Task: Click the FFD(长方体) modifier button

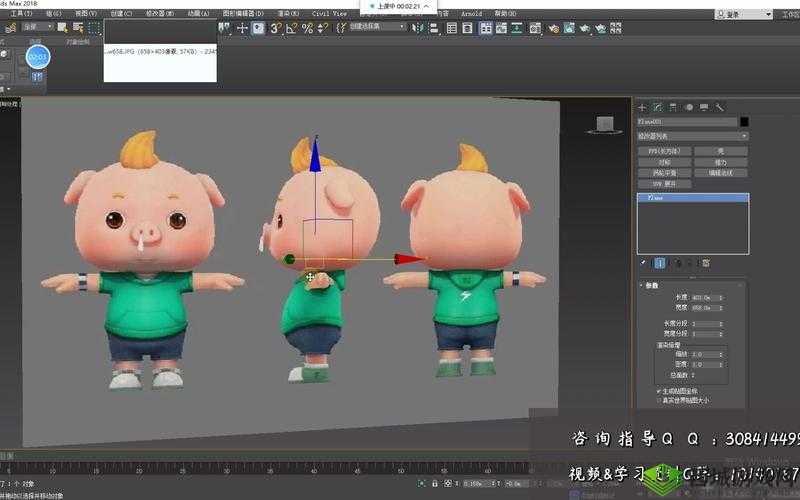Action: click(664, 151)
